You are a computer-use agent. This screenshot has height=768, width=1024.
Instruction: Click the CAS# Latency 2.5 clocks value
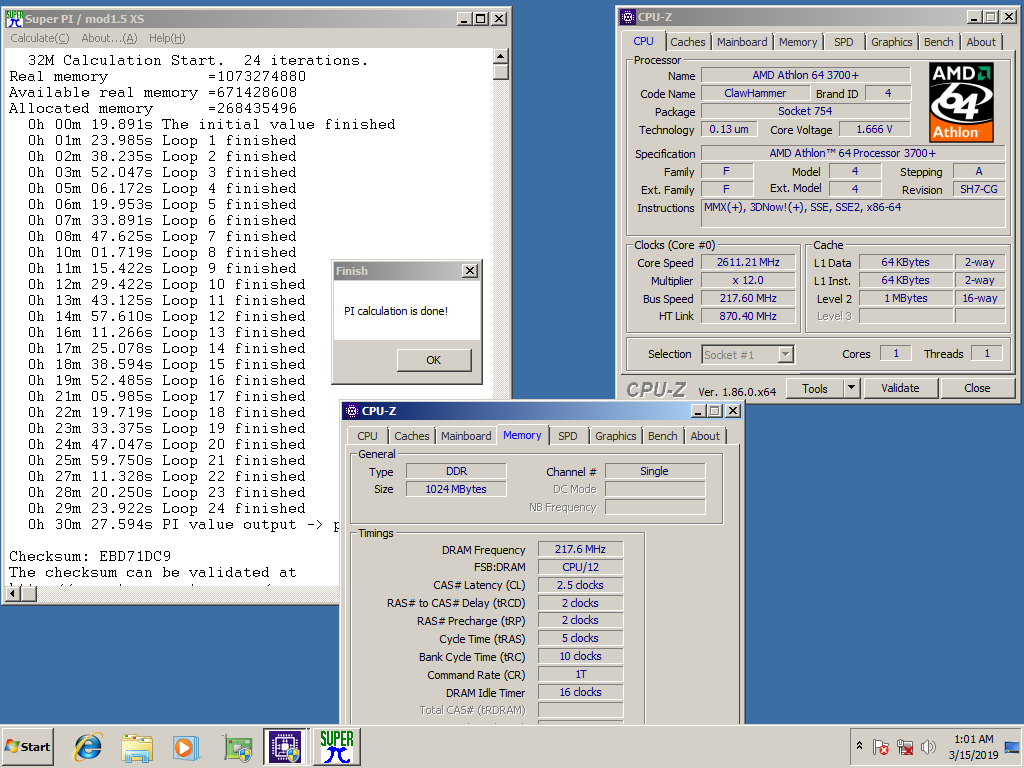tap(580, 585)
